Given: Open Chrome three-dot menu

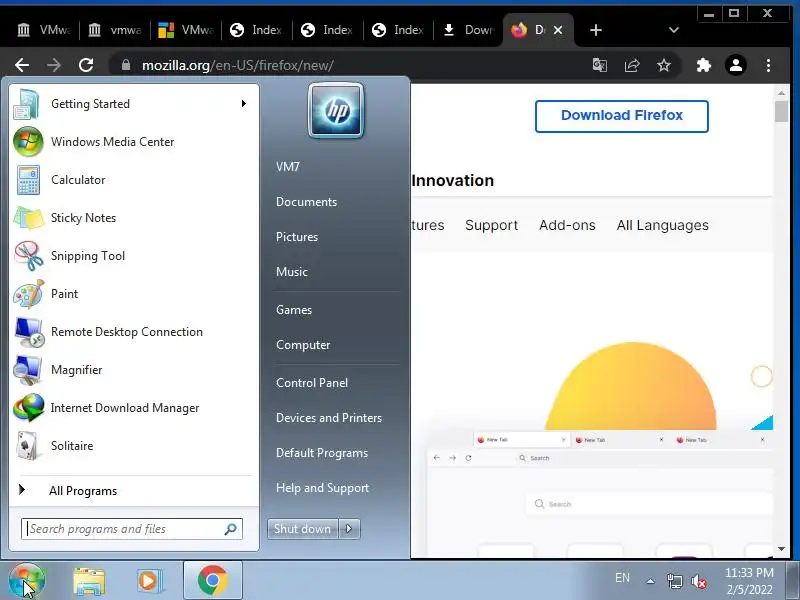Looking at the screenshot, I should 768,65.
